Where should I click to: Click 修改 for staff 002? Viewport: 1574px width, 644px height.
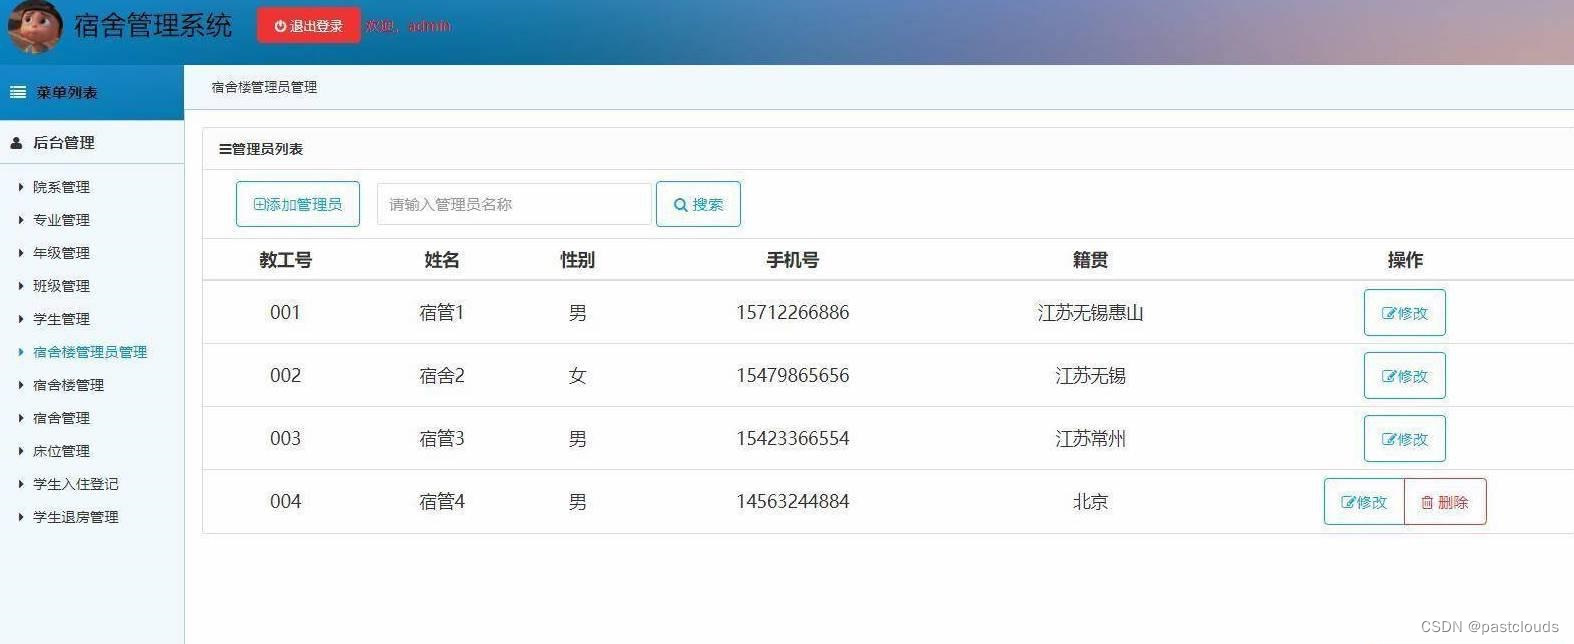tap(1404, 376)
